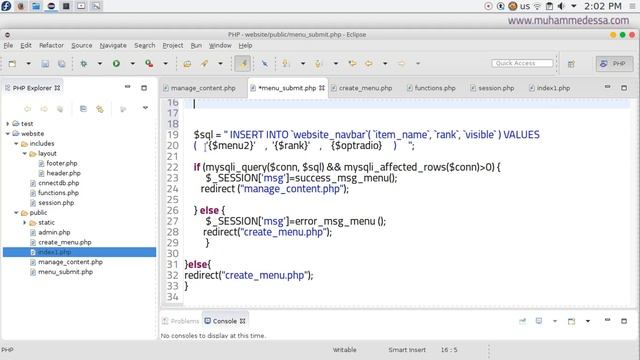
Task: Open the Next Annotation dropdown arrow
Action: 303,64
